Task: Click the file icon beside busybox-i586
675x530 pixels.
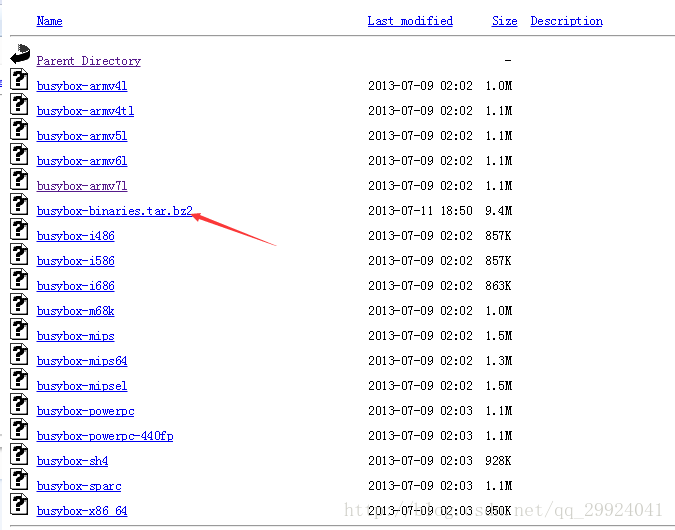Action: tap(19, 254)
